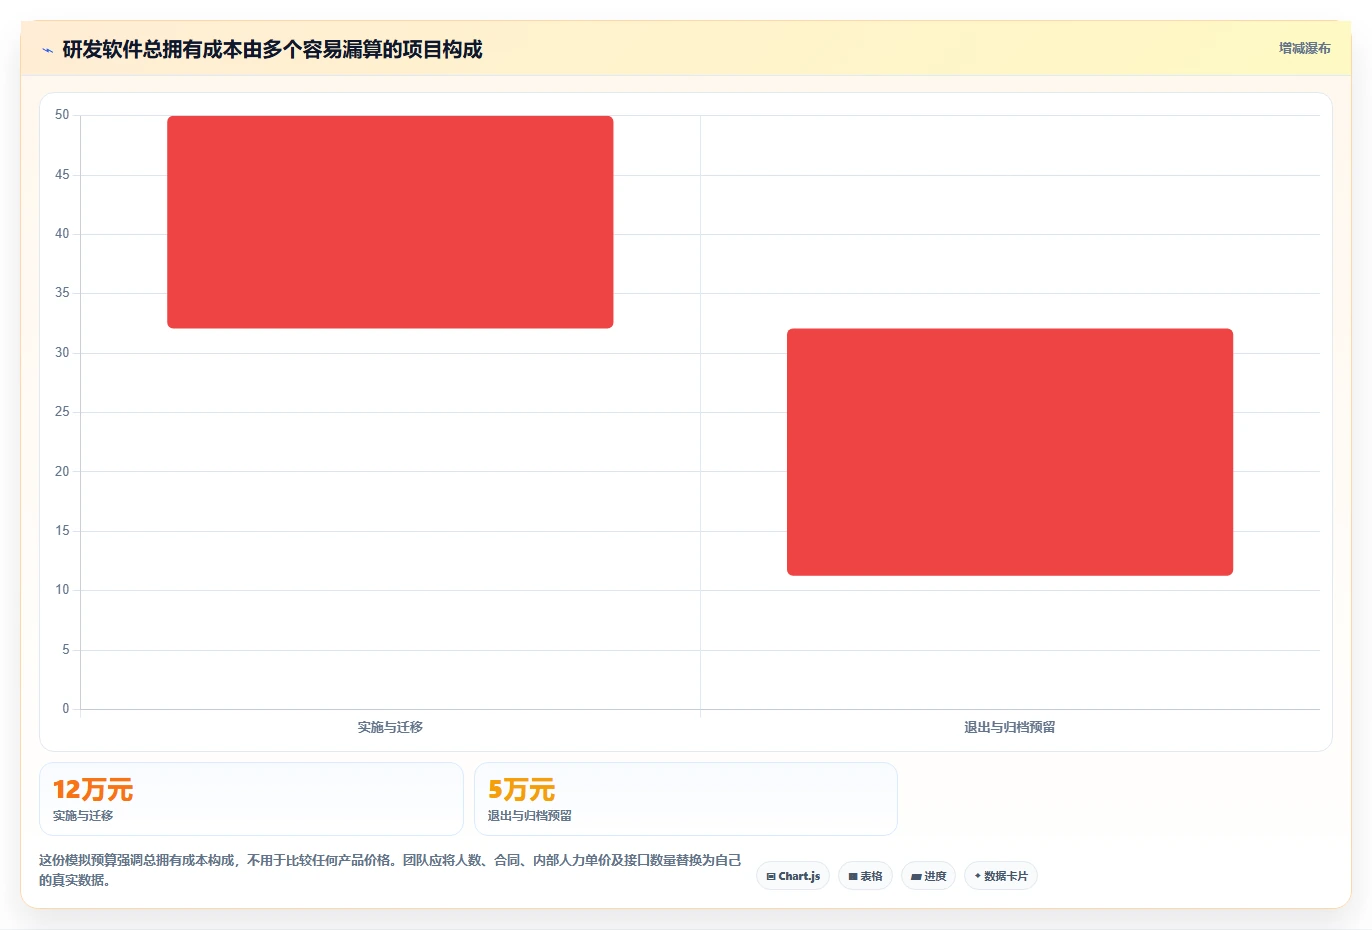
Task: Click the chart title 研发软件总拥有成本
Action: pyautogui.click(x=272, y=49)
